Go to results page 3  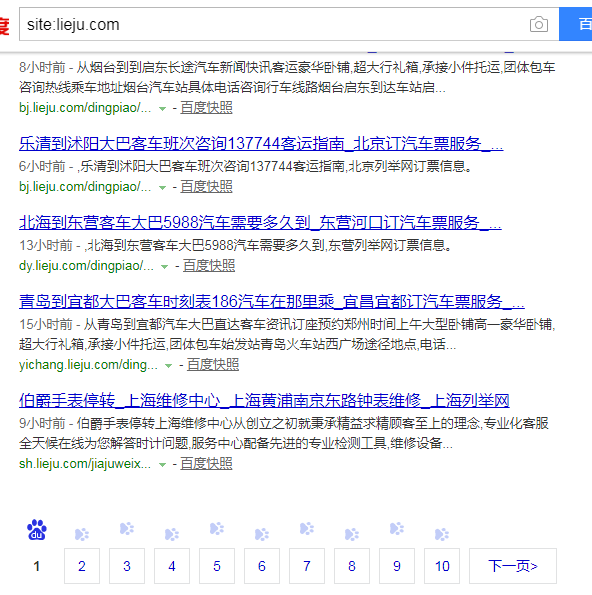click(127, 566)
